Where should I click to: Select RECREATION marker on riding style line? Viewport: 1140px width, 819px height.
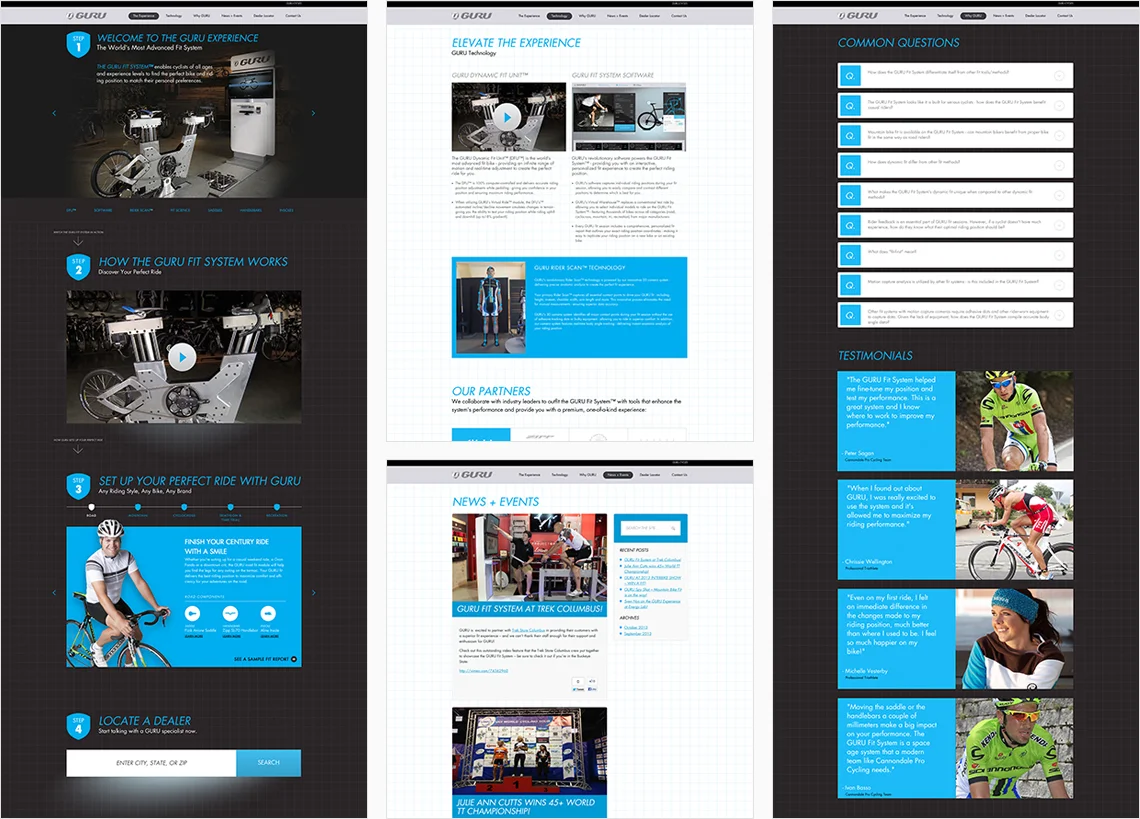tap(277, 507)
